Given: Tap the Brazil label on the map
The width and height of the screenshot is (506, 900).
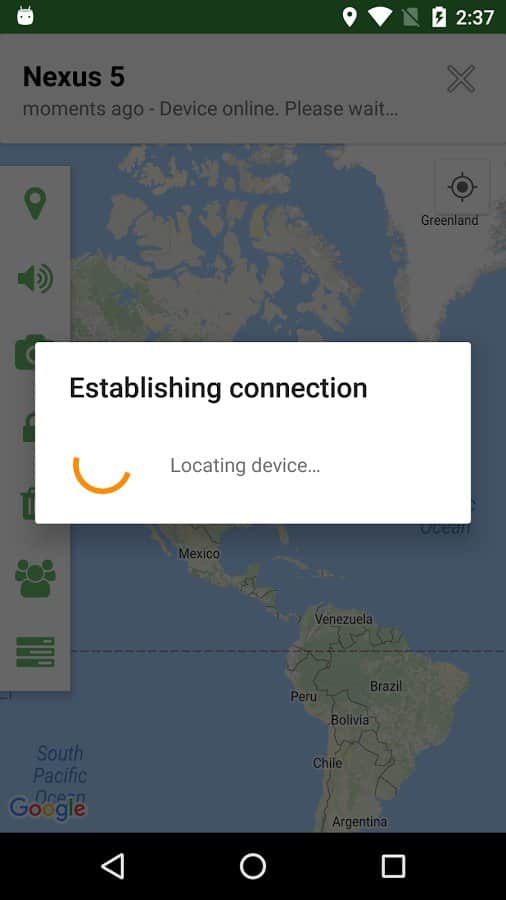Looking at the screenshot, I should (386, 686).
